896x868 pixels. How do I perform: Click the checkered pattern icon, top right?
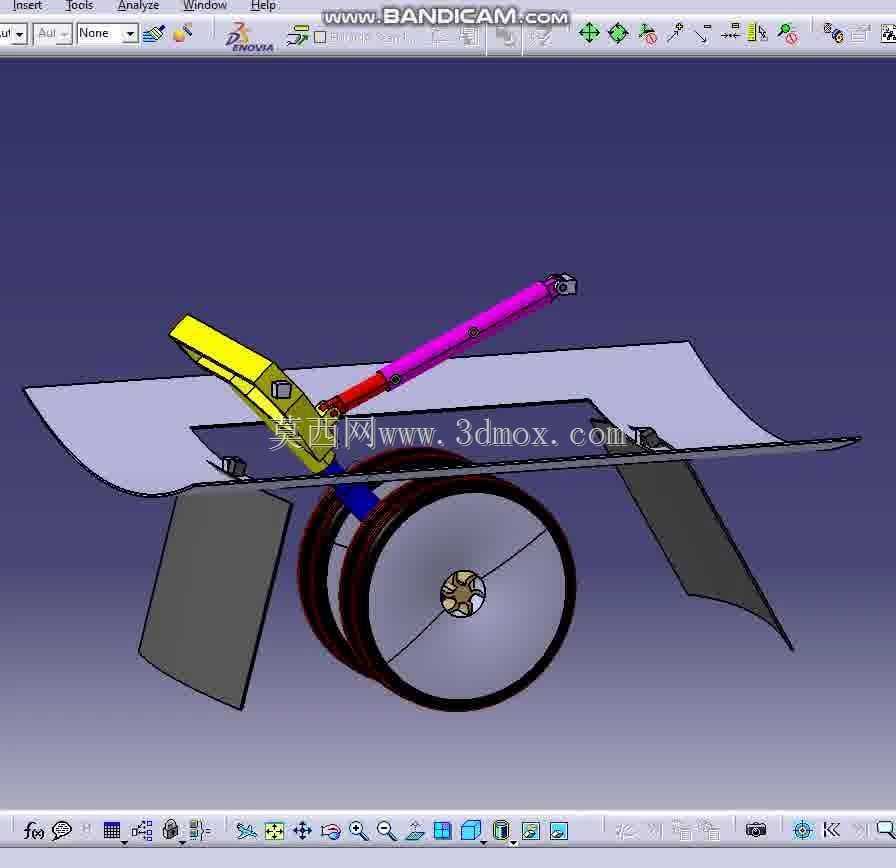tap(889, 34)
